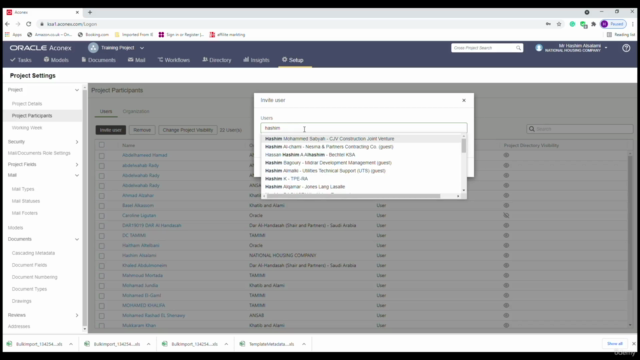This screenshot has height=360, width=640.
Task: Click the Users input field containing hashim
Action: click(x=364, y=128)
